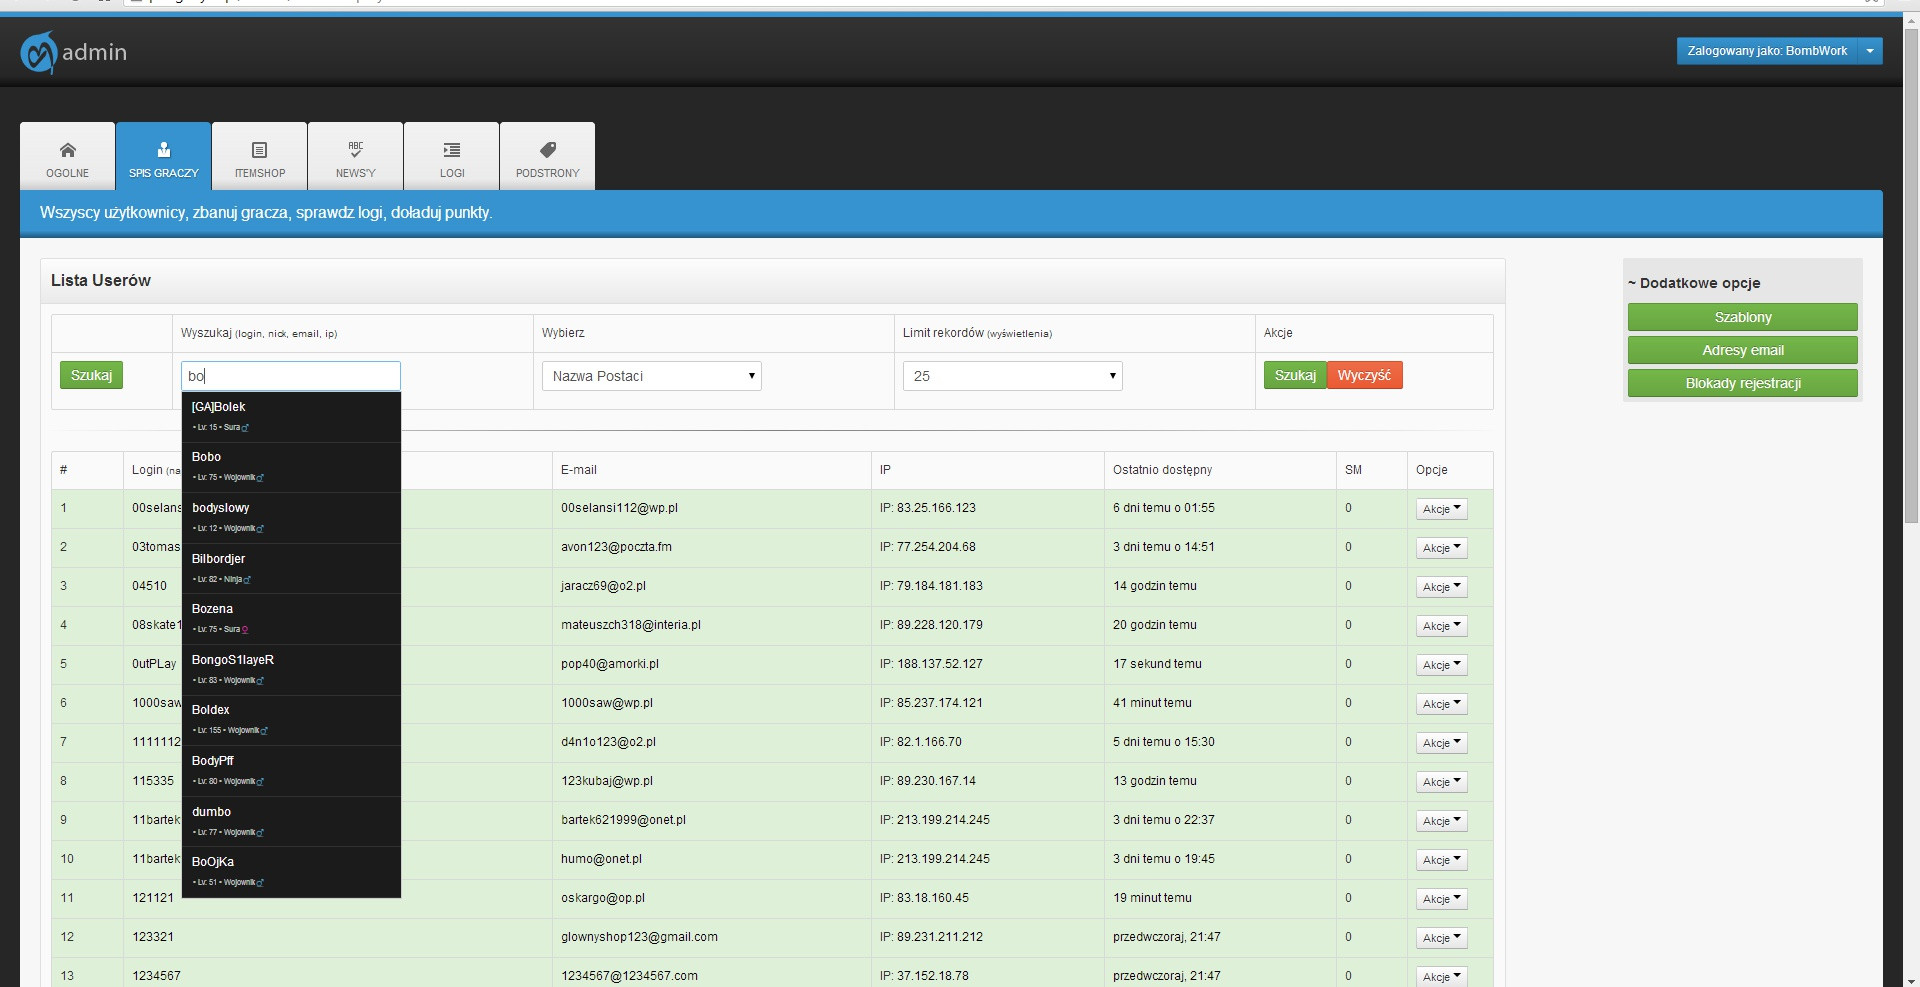Select the SPIS GRACZY tab
The image size is (1920, 987).
click(163, 156)
